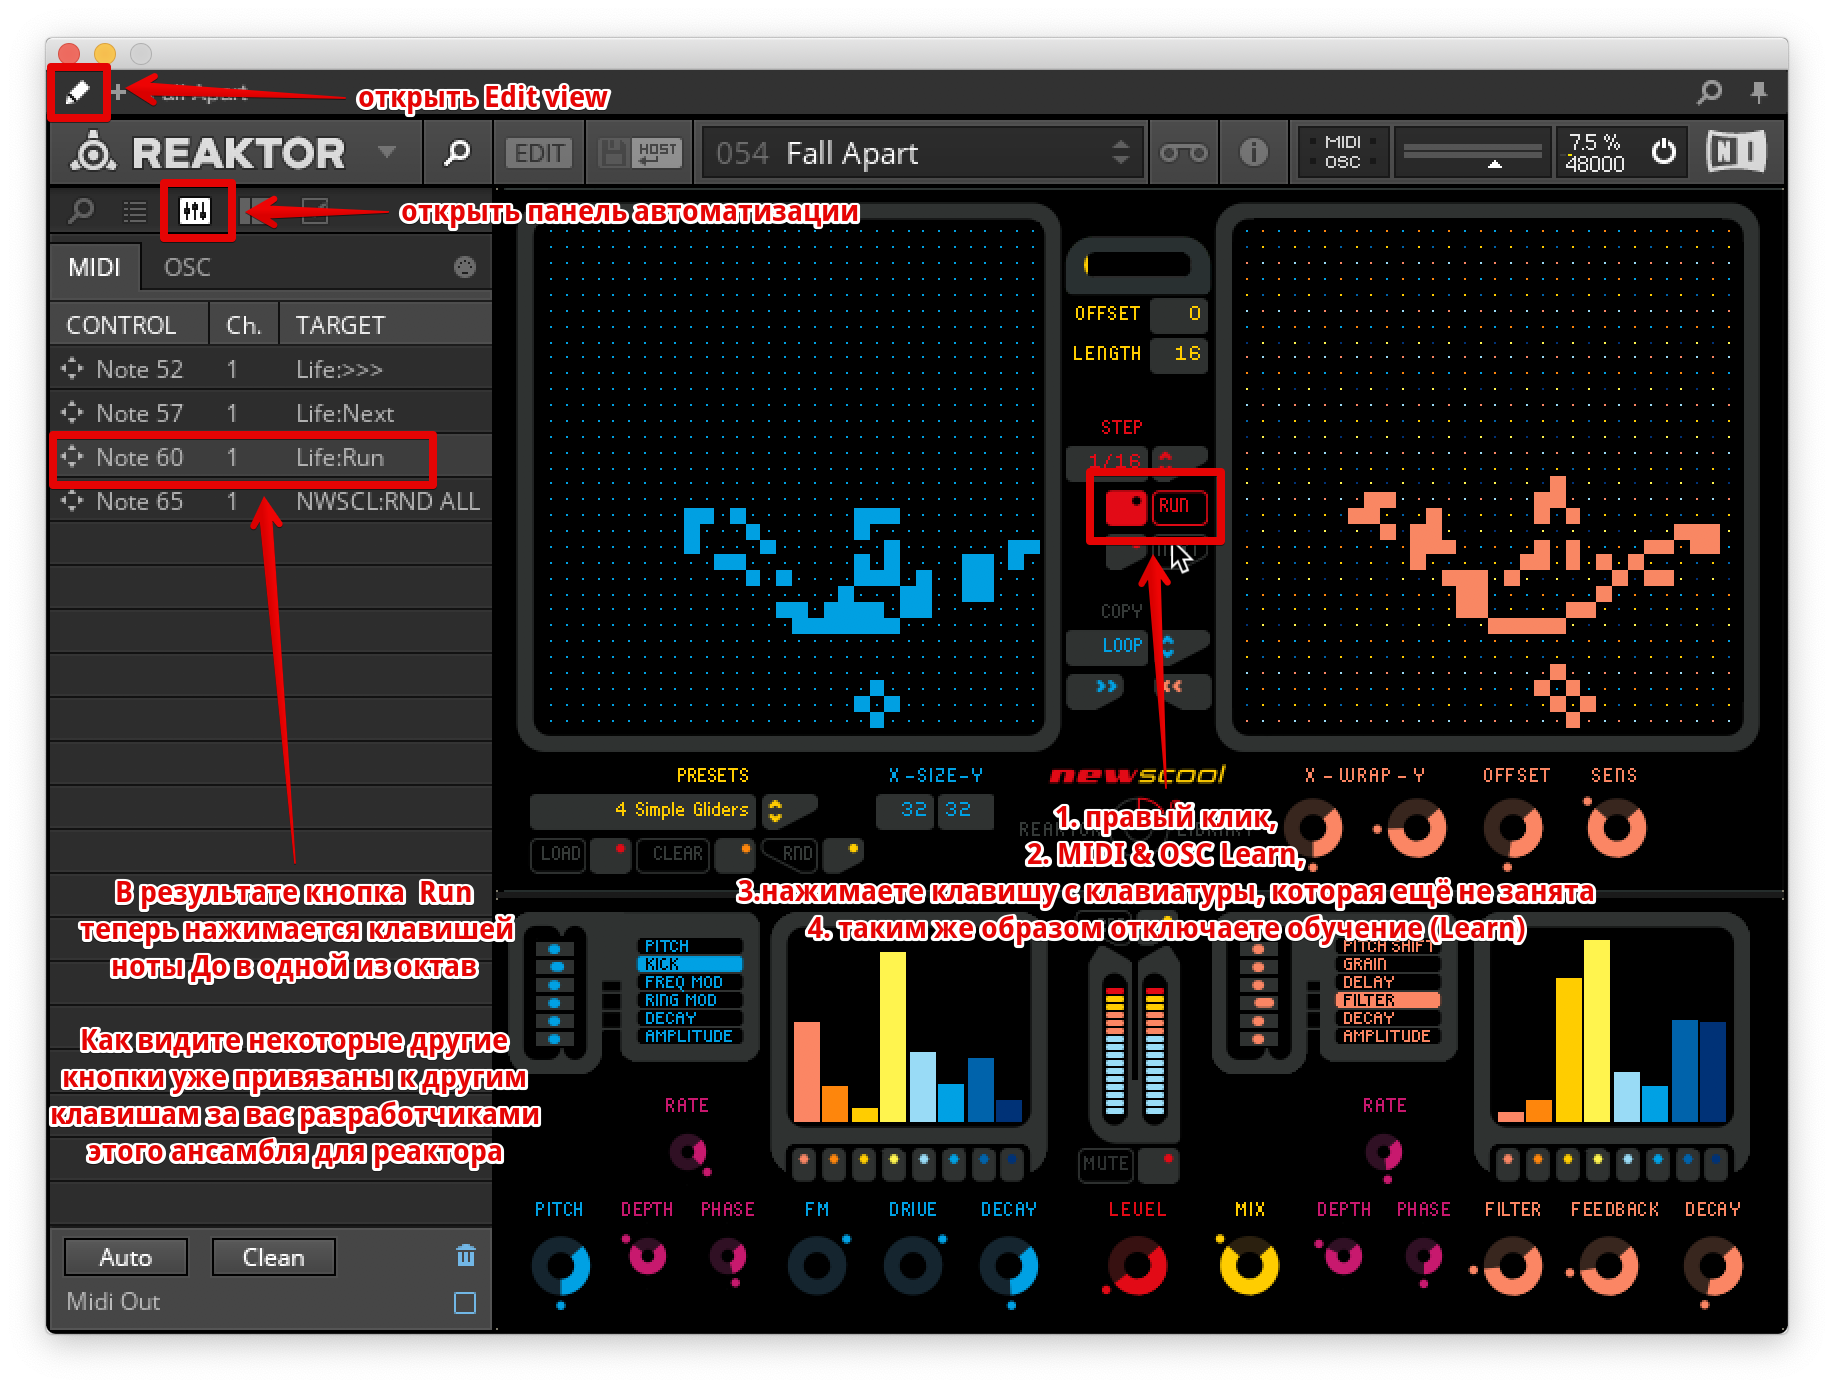Toggle the audio engine power icon

tap(1663, 152)
